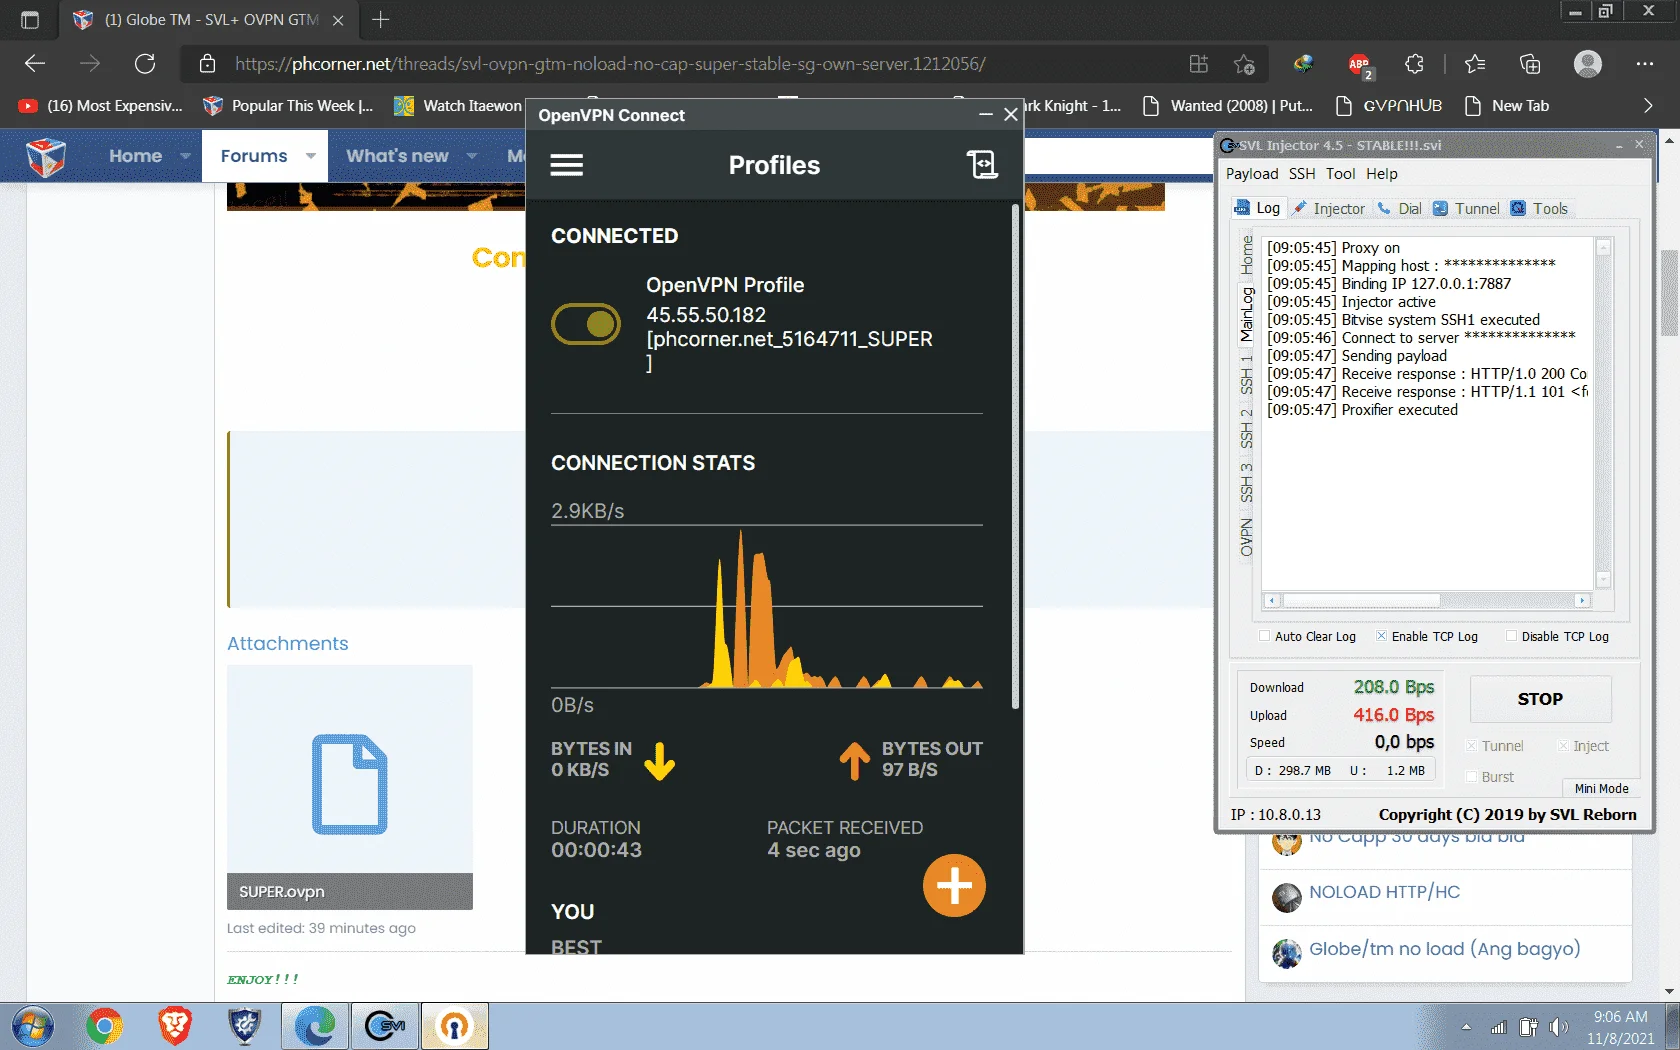Open the NOLOAD HTTP/HC thread link
The image size is (1680, 1050).
[x=1384, y=892]
